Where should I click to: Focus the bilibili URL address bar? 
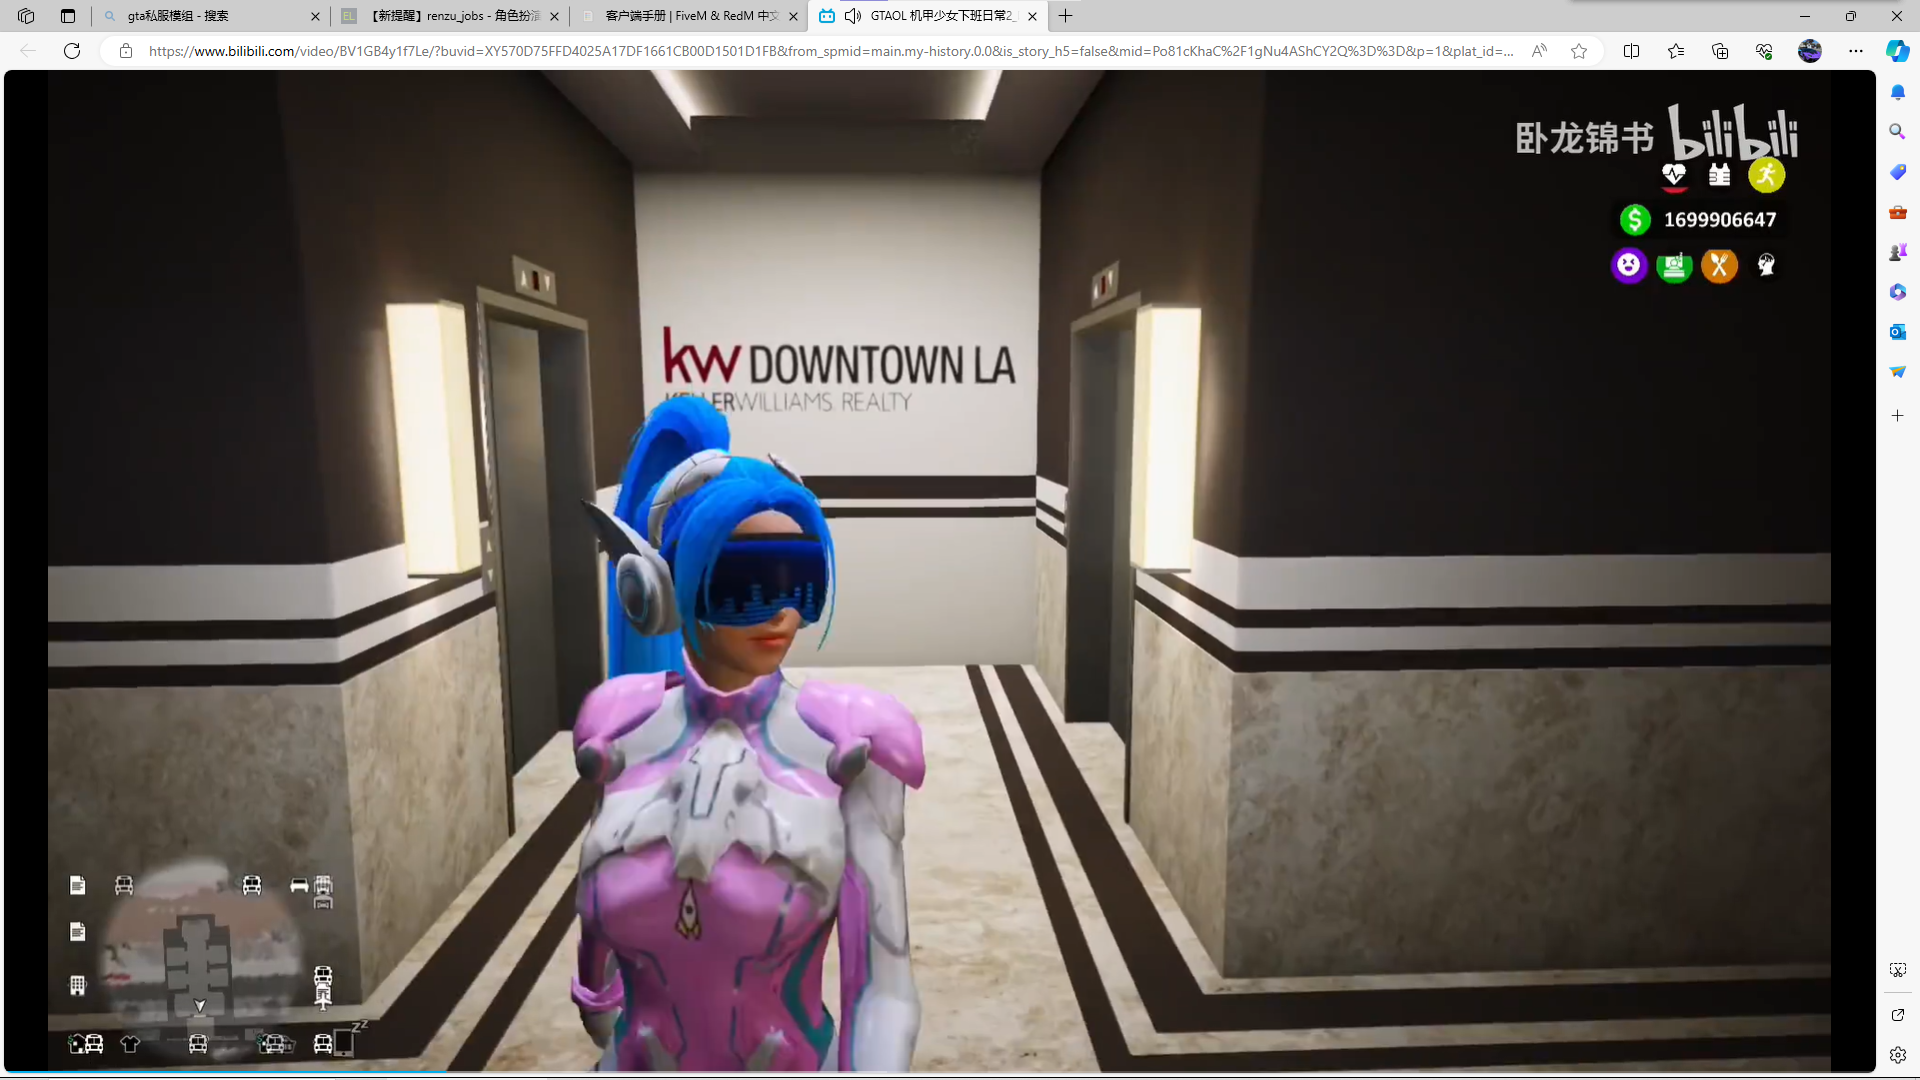pyautogui.click(x=830, y=51)
